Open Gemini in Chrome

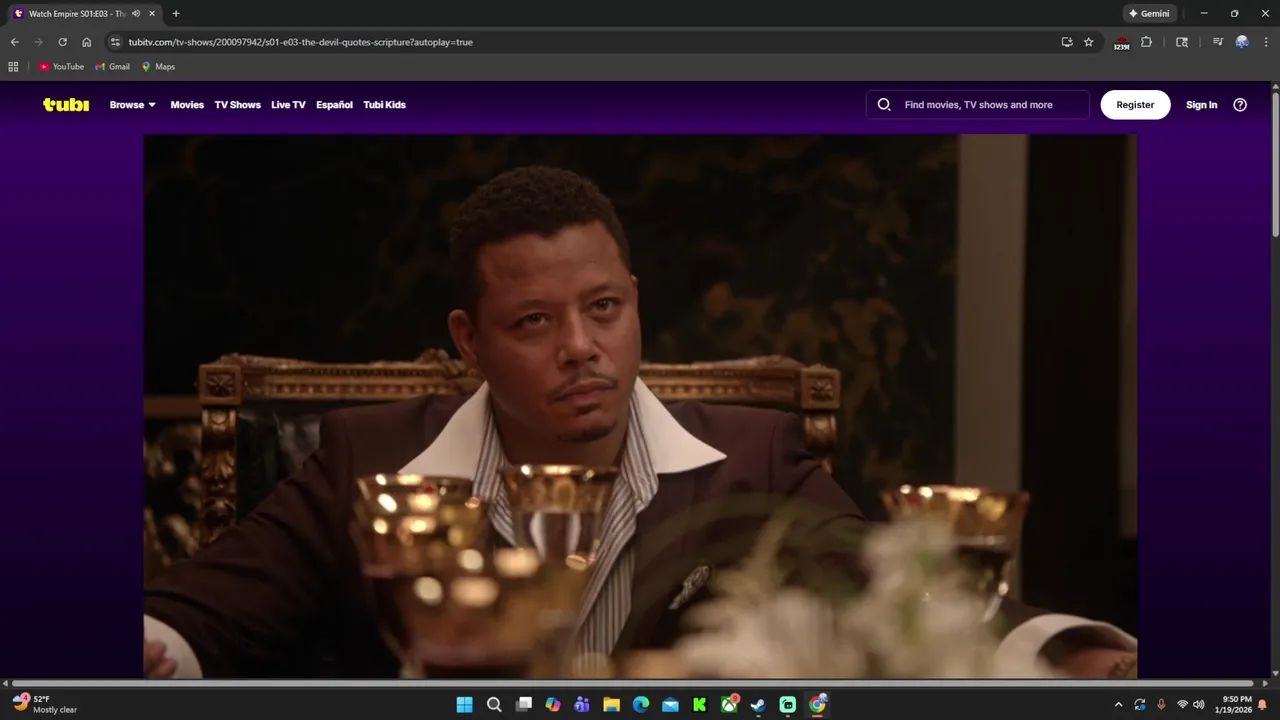(x=1149, y=14)
